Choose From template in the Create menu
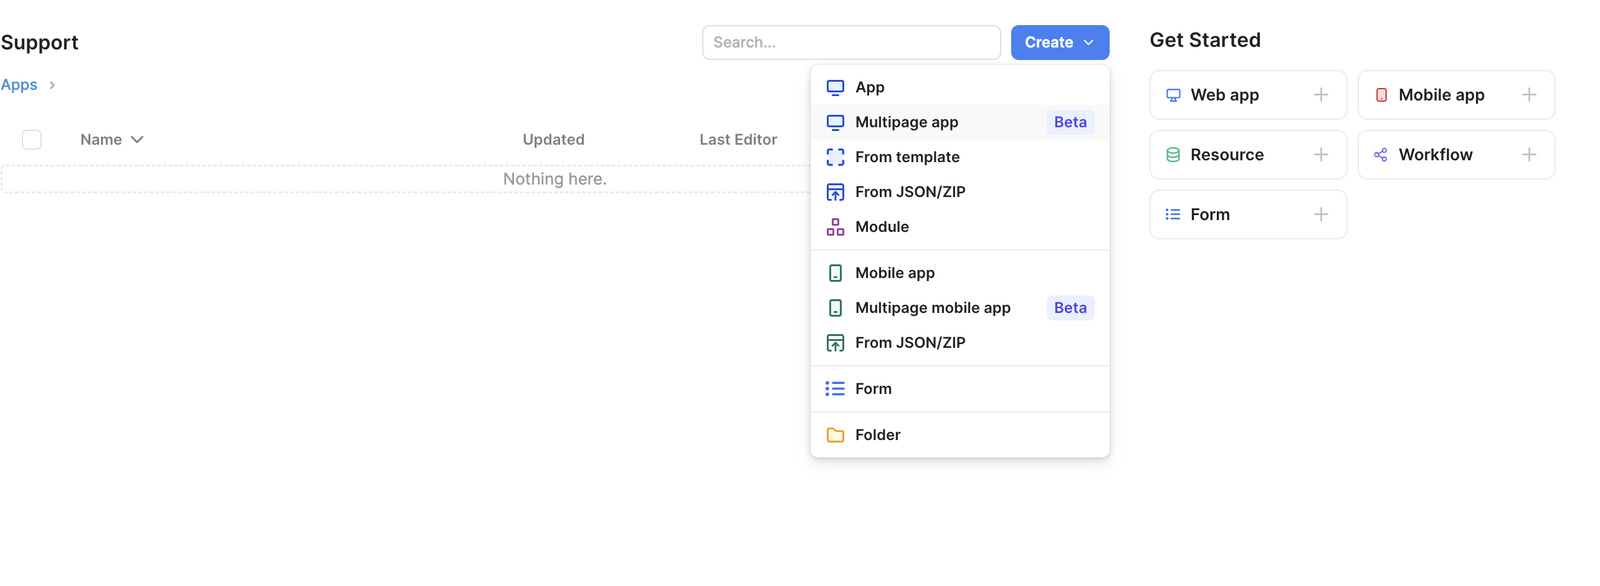The width and height of the screenshot is (1600, 586). coord(907,157)
